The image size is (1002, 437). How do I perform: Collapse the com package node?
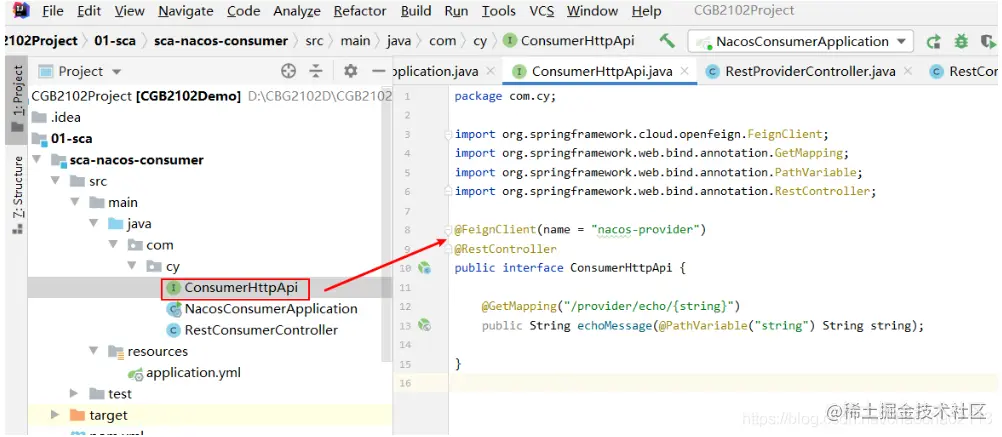click(x=113, y=245)
